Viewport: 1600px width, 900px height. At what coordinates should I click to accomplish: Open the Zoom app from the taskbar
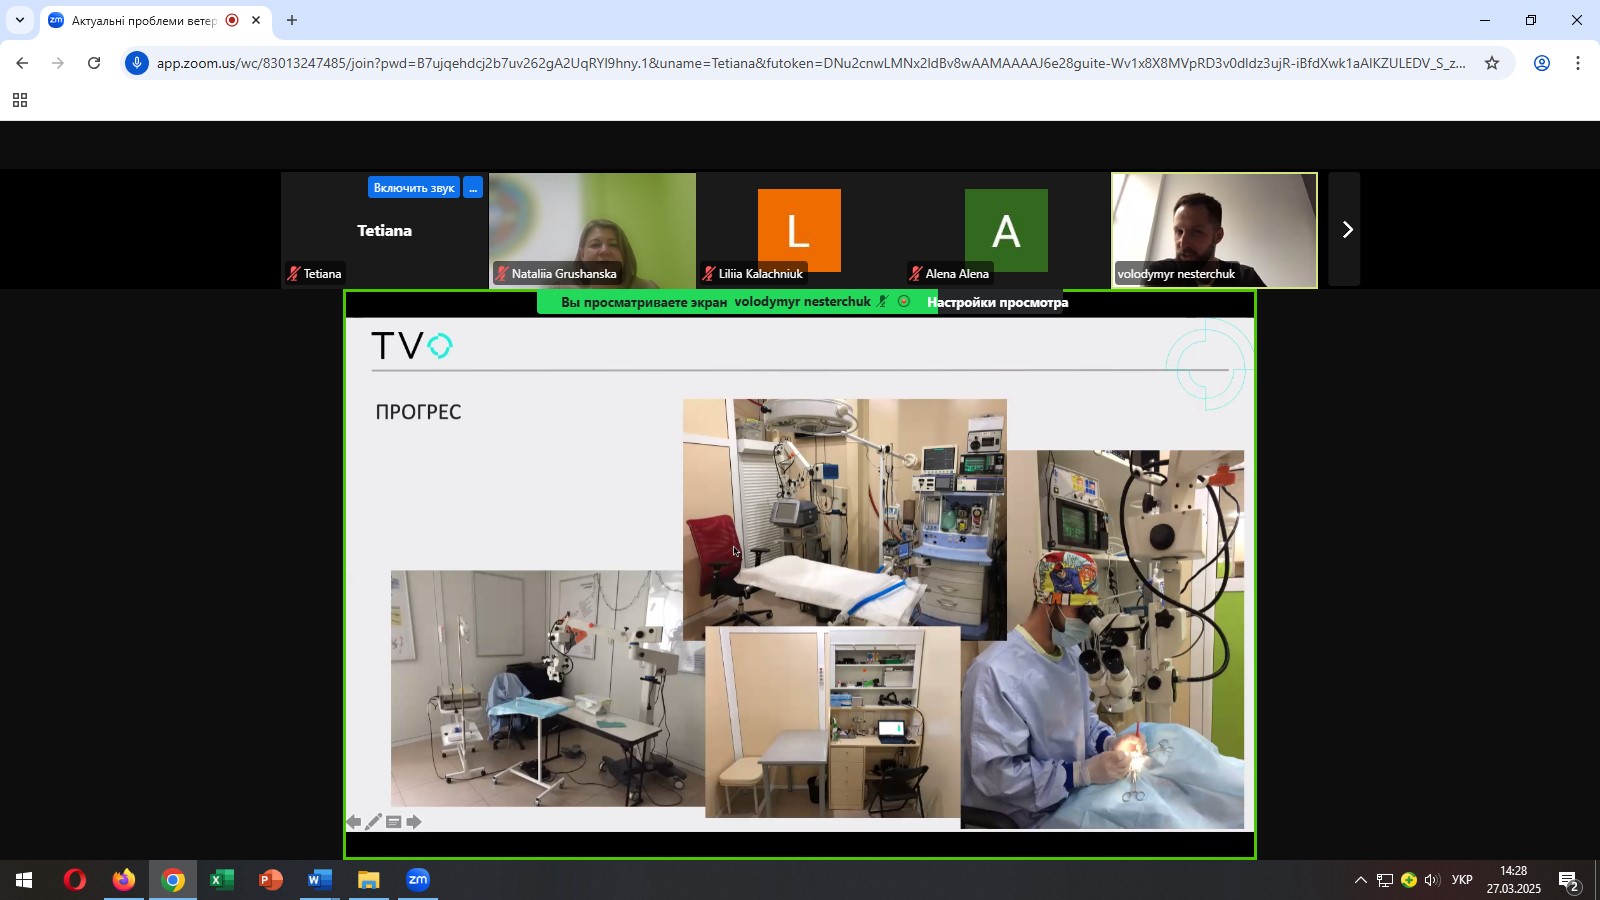pos(418,881)
